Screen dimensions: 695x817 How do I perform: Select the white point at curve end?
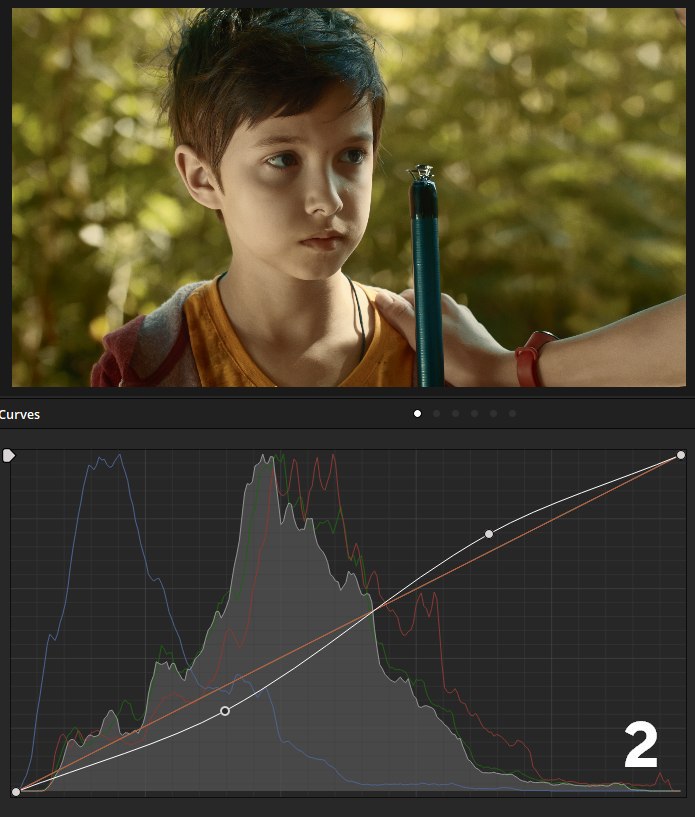[x=681, y=455]
